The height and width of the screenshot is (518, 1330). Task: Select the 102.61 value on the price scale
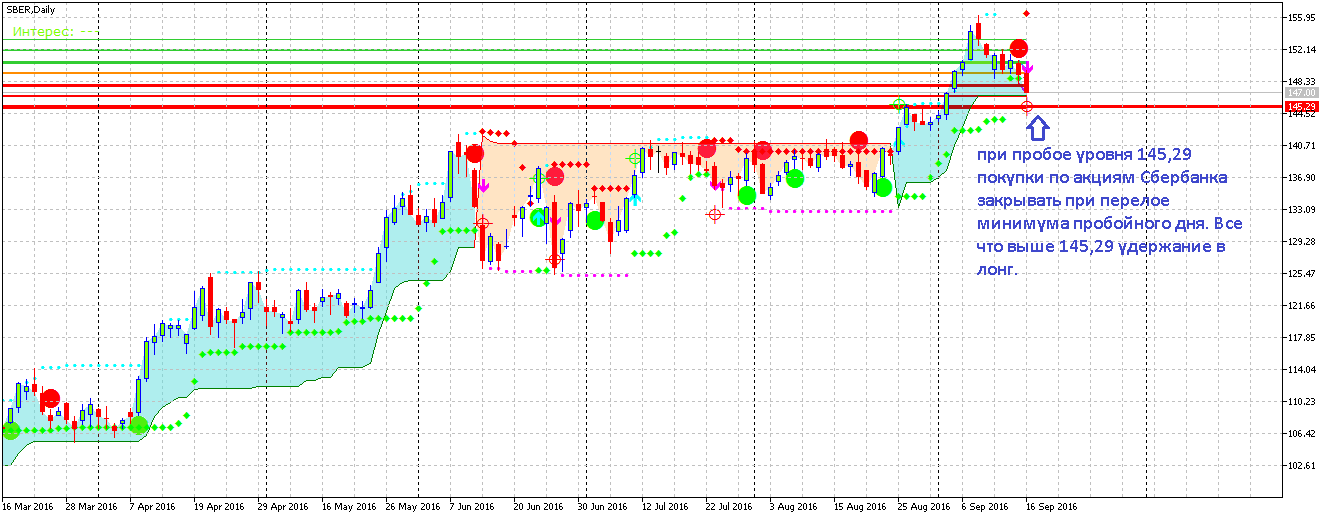click(1301, 466)
